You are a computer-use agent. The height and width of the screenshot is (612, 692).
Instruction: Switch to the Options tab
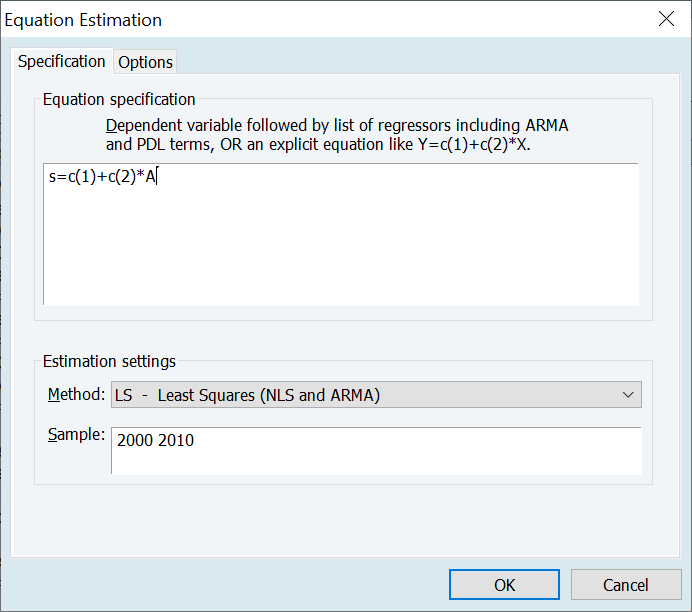(146, 62)
